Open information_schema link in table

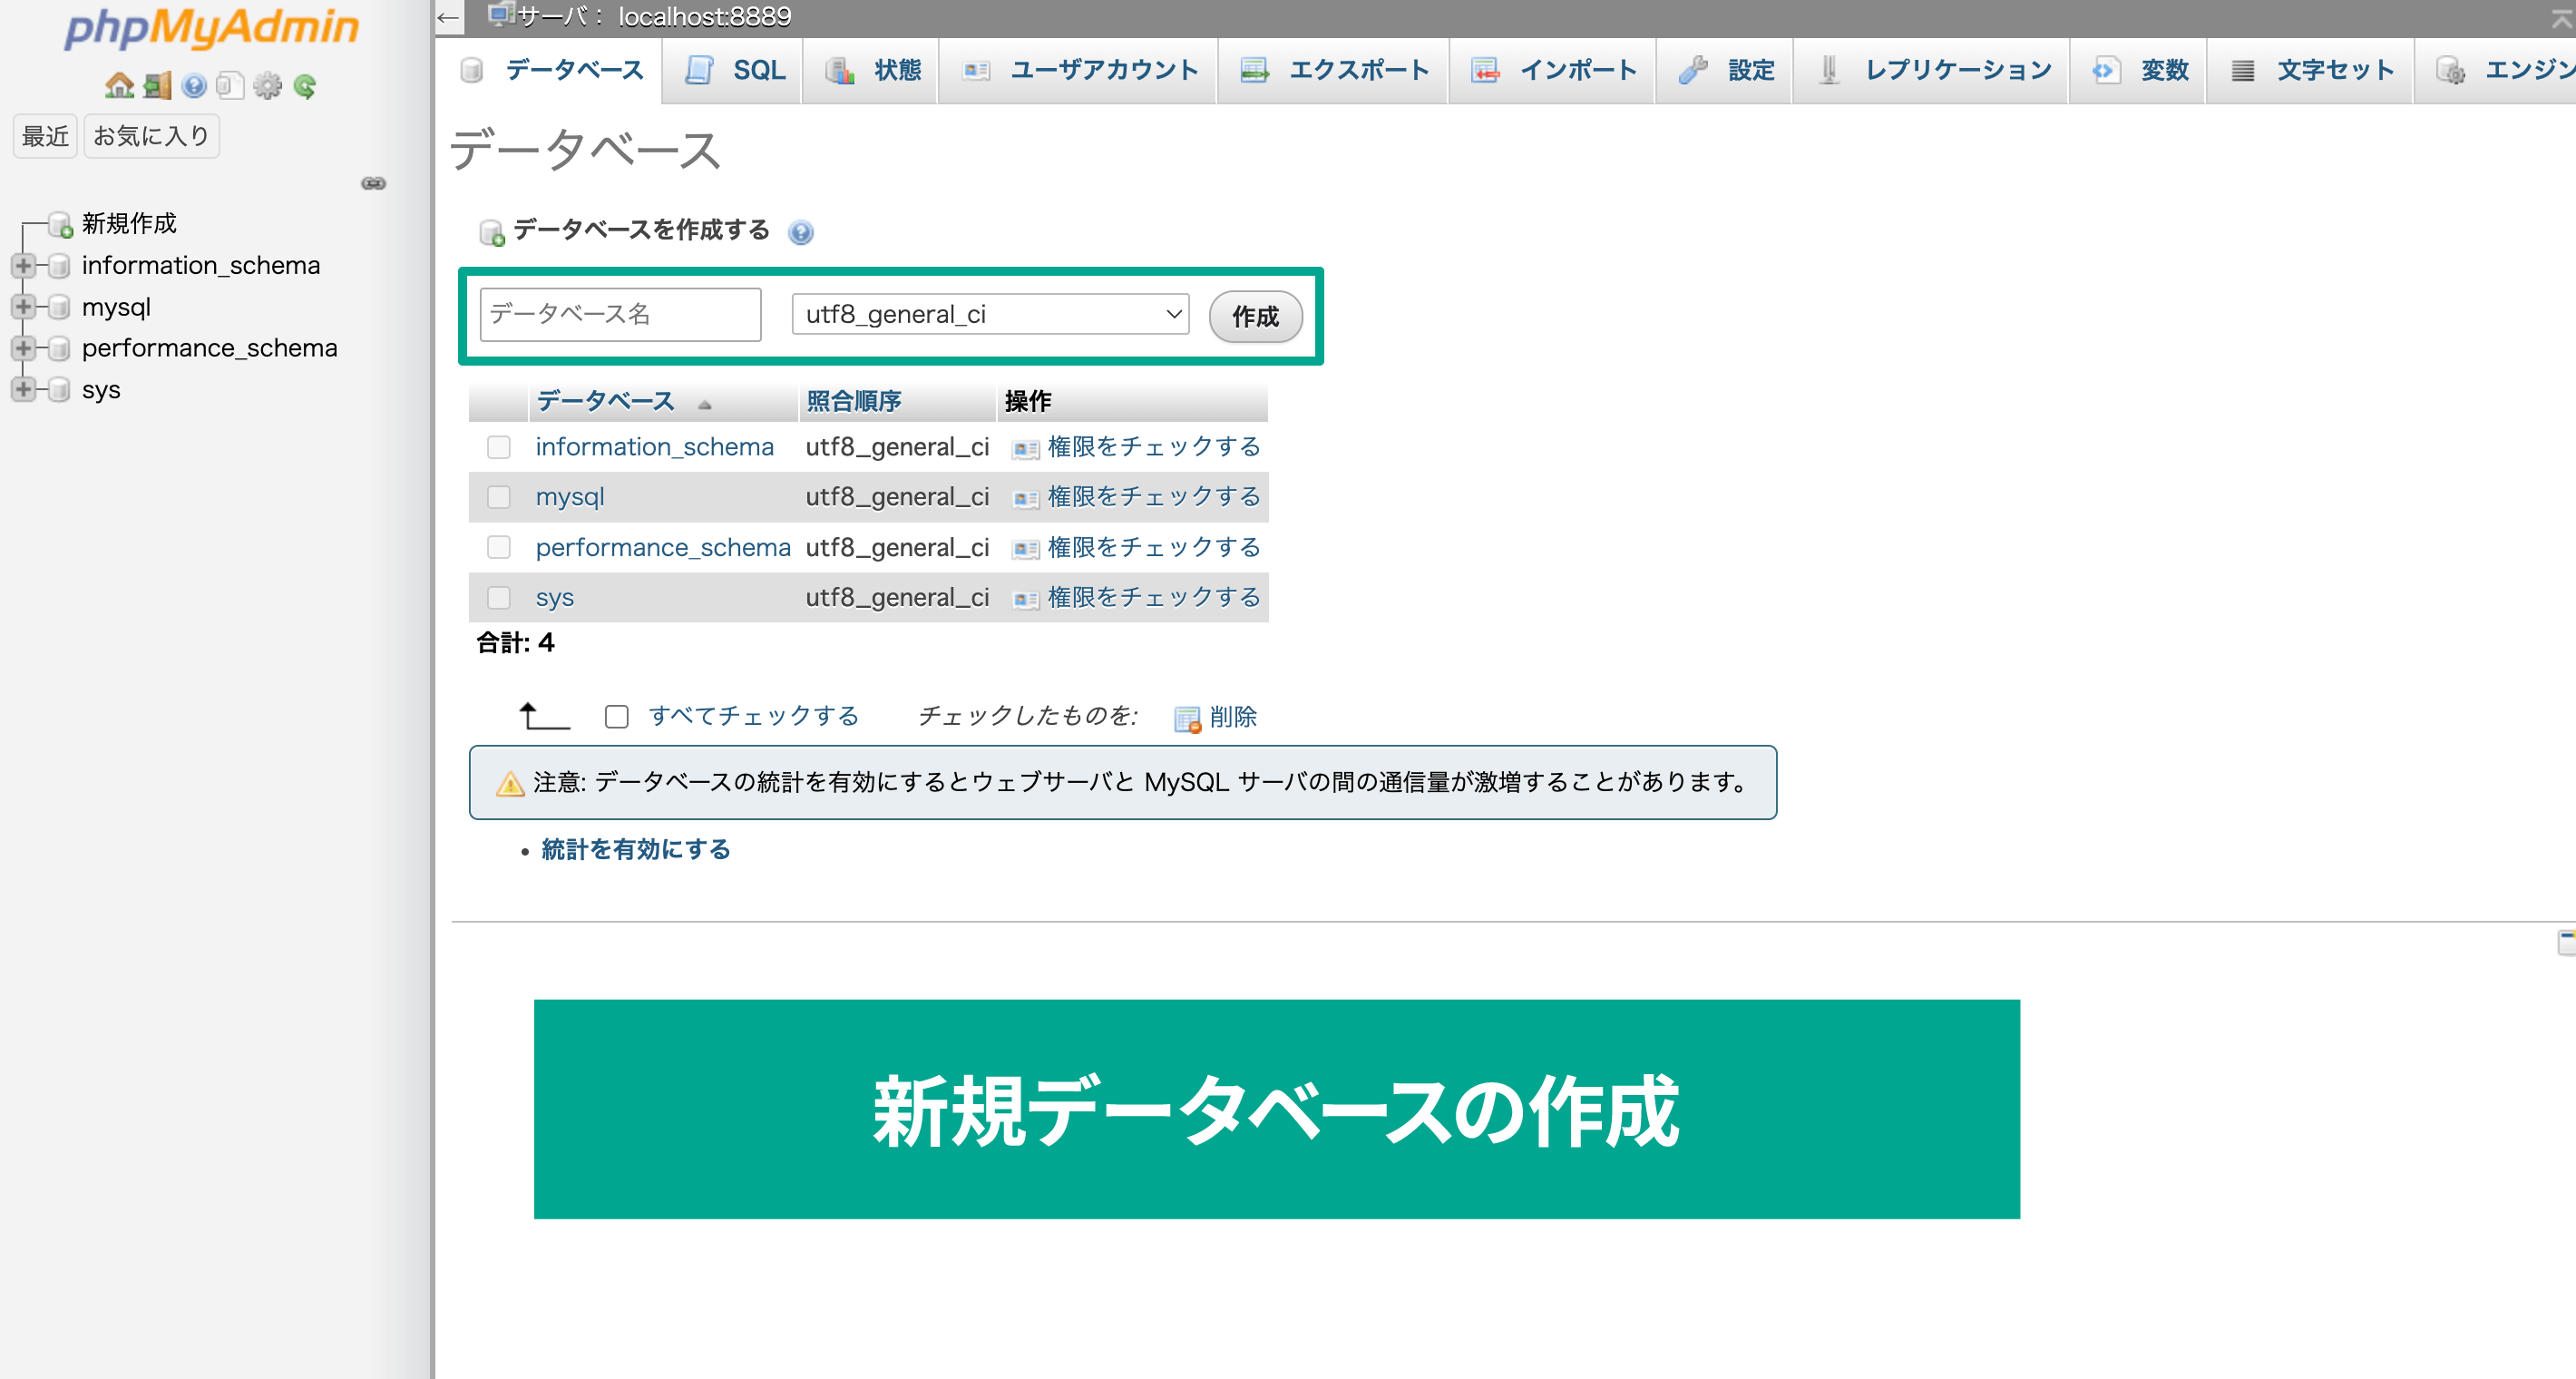pos(655,447)
